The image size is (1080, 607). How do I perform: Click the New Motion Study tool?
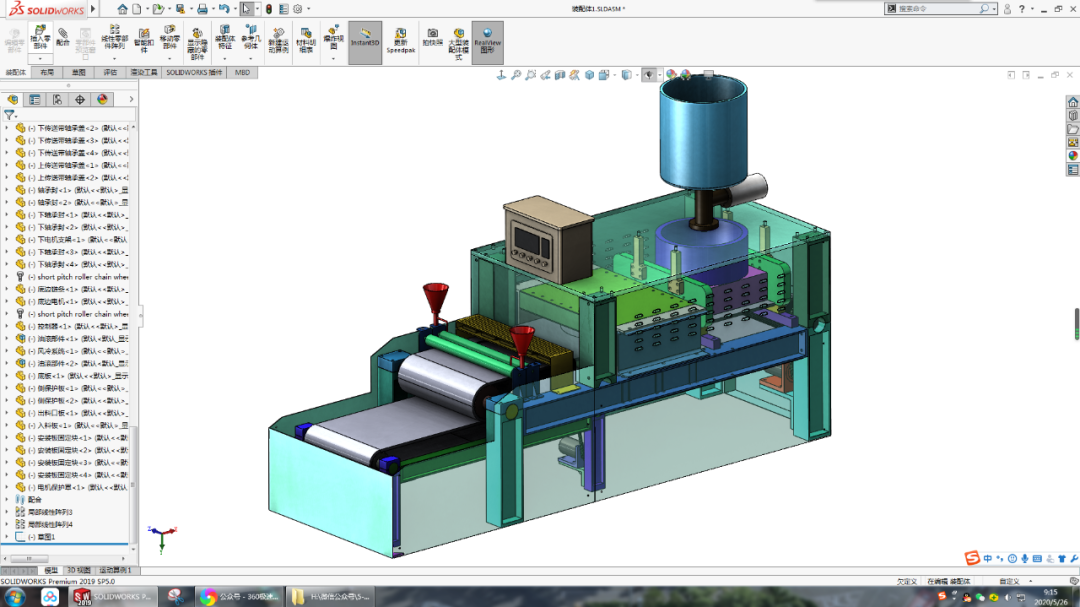[x=278, y=41]
